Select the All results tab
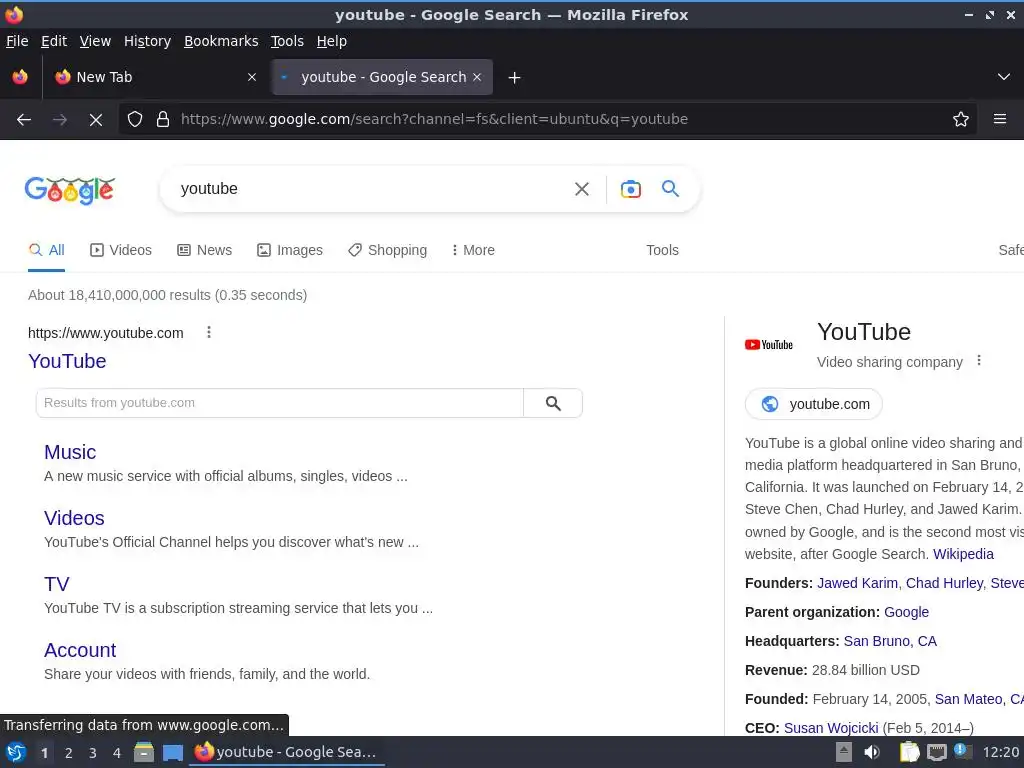This screenshot has height=768, width=1024. pos(46,250)
